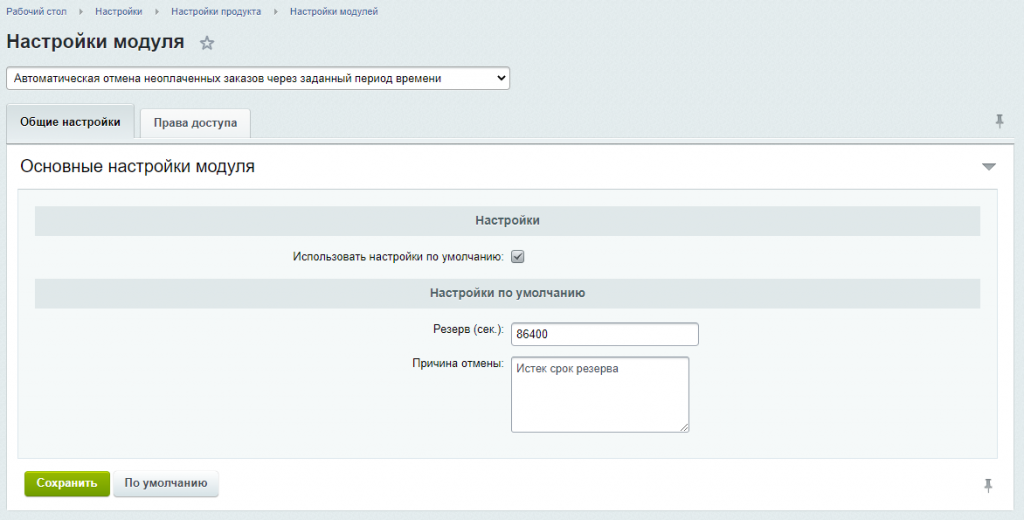This screenshot has width=1024, height=520.
Task: Click into the Причина отмены text area
Action: point(600,395)
